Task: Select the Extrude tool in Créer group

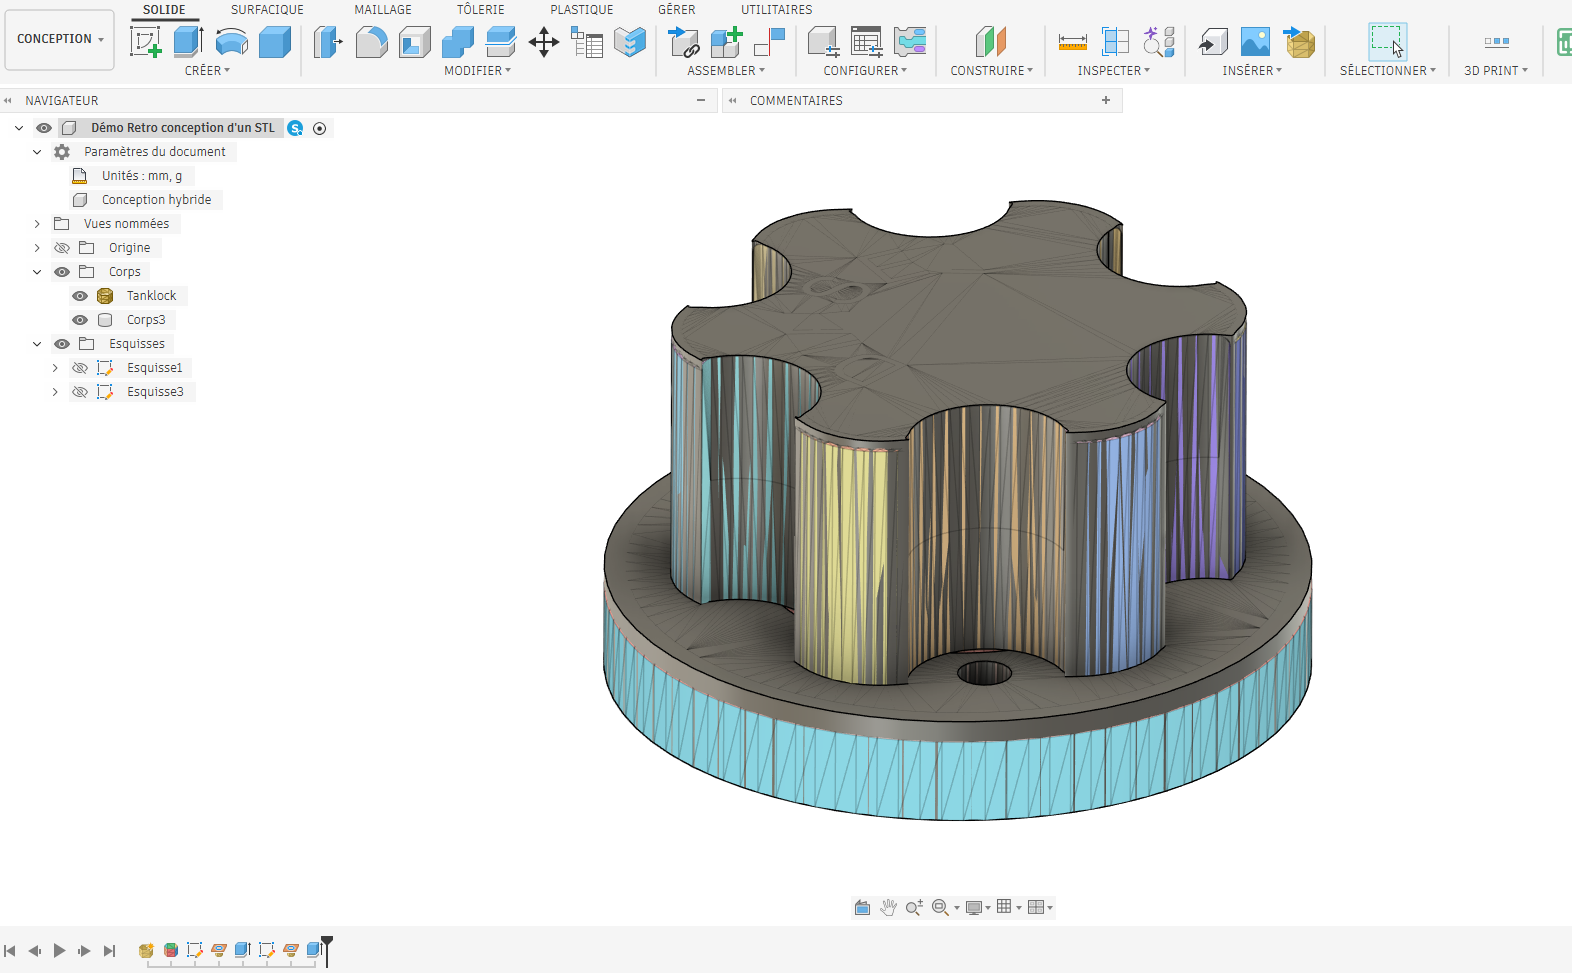Action: point(188,42)
